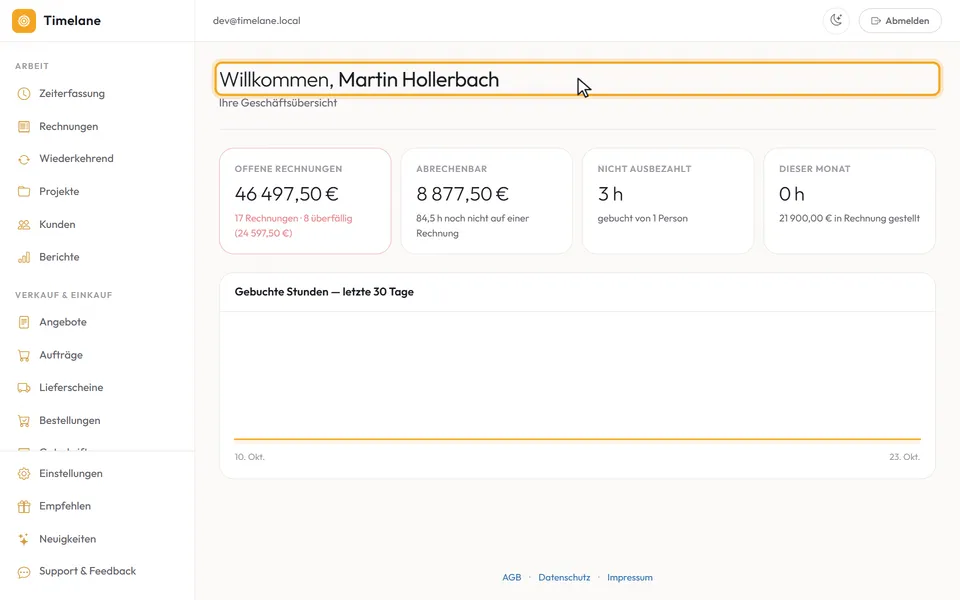The image size is (960, 600).
Task: Click the 21 900,00 € in Rechnung gestellt text
Action: point(849,219)
